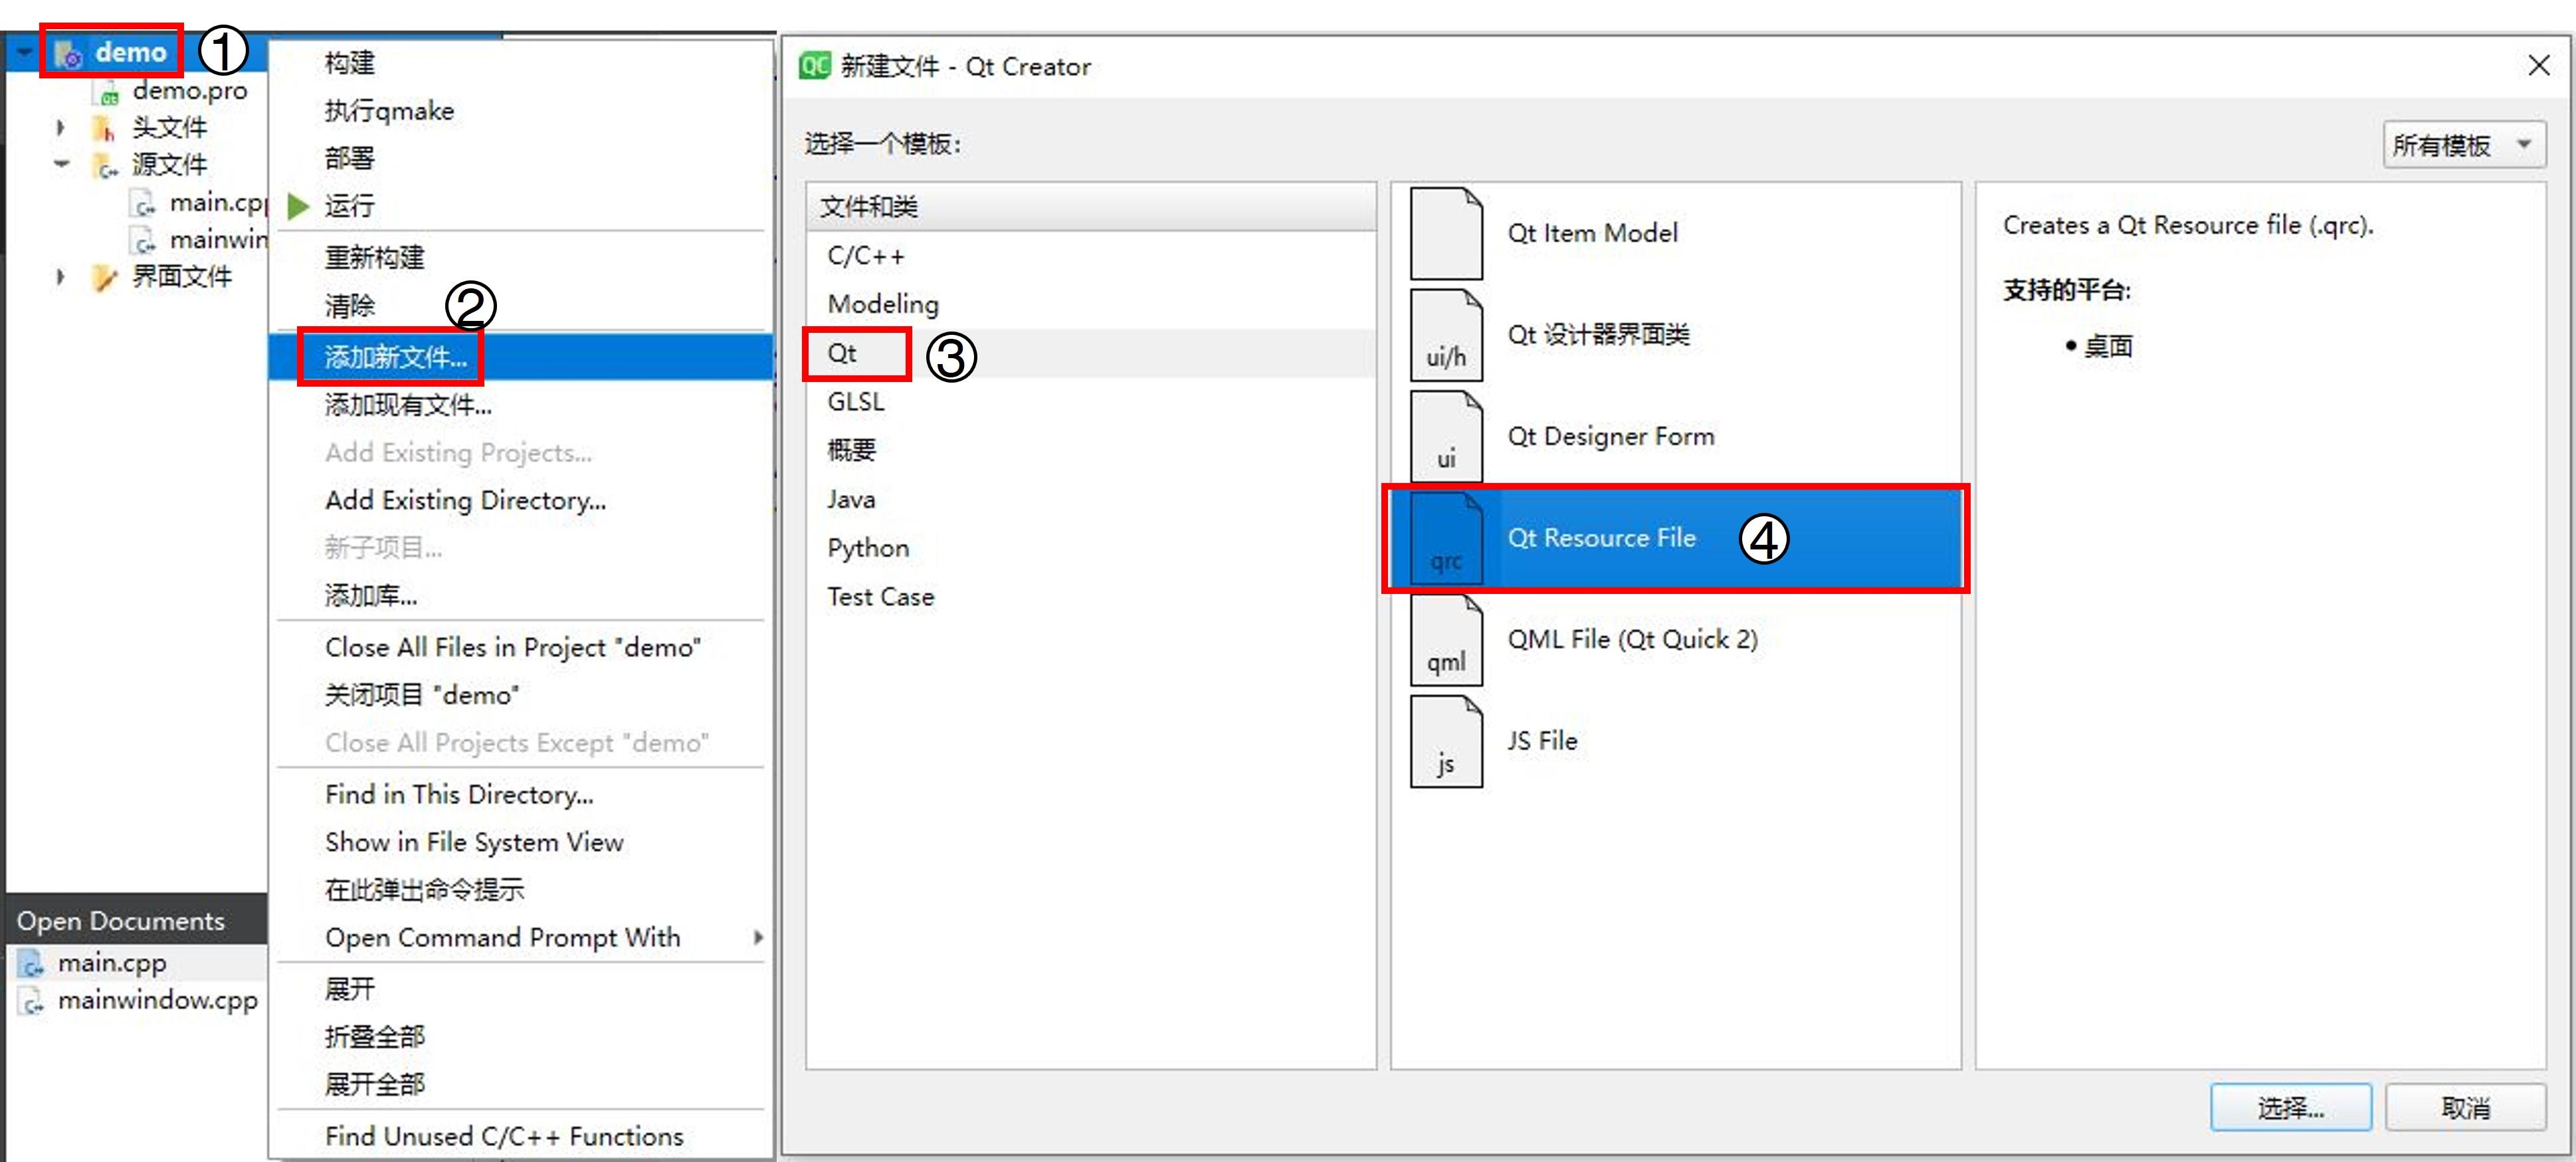Select 添加库... in context menu
2576x1162 pixels.
click(x=521, y=596)
